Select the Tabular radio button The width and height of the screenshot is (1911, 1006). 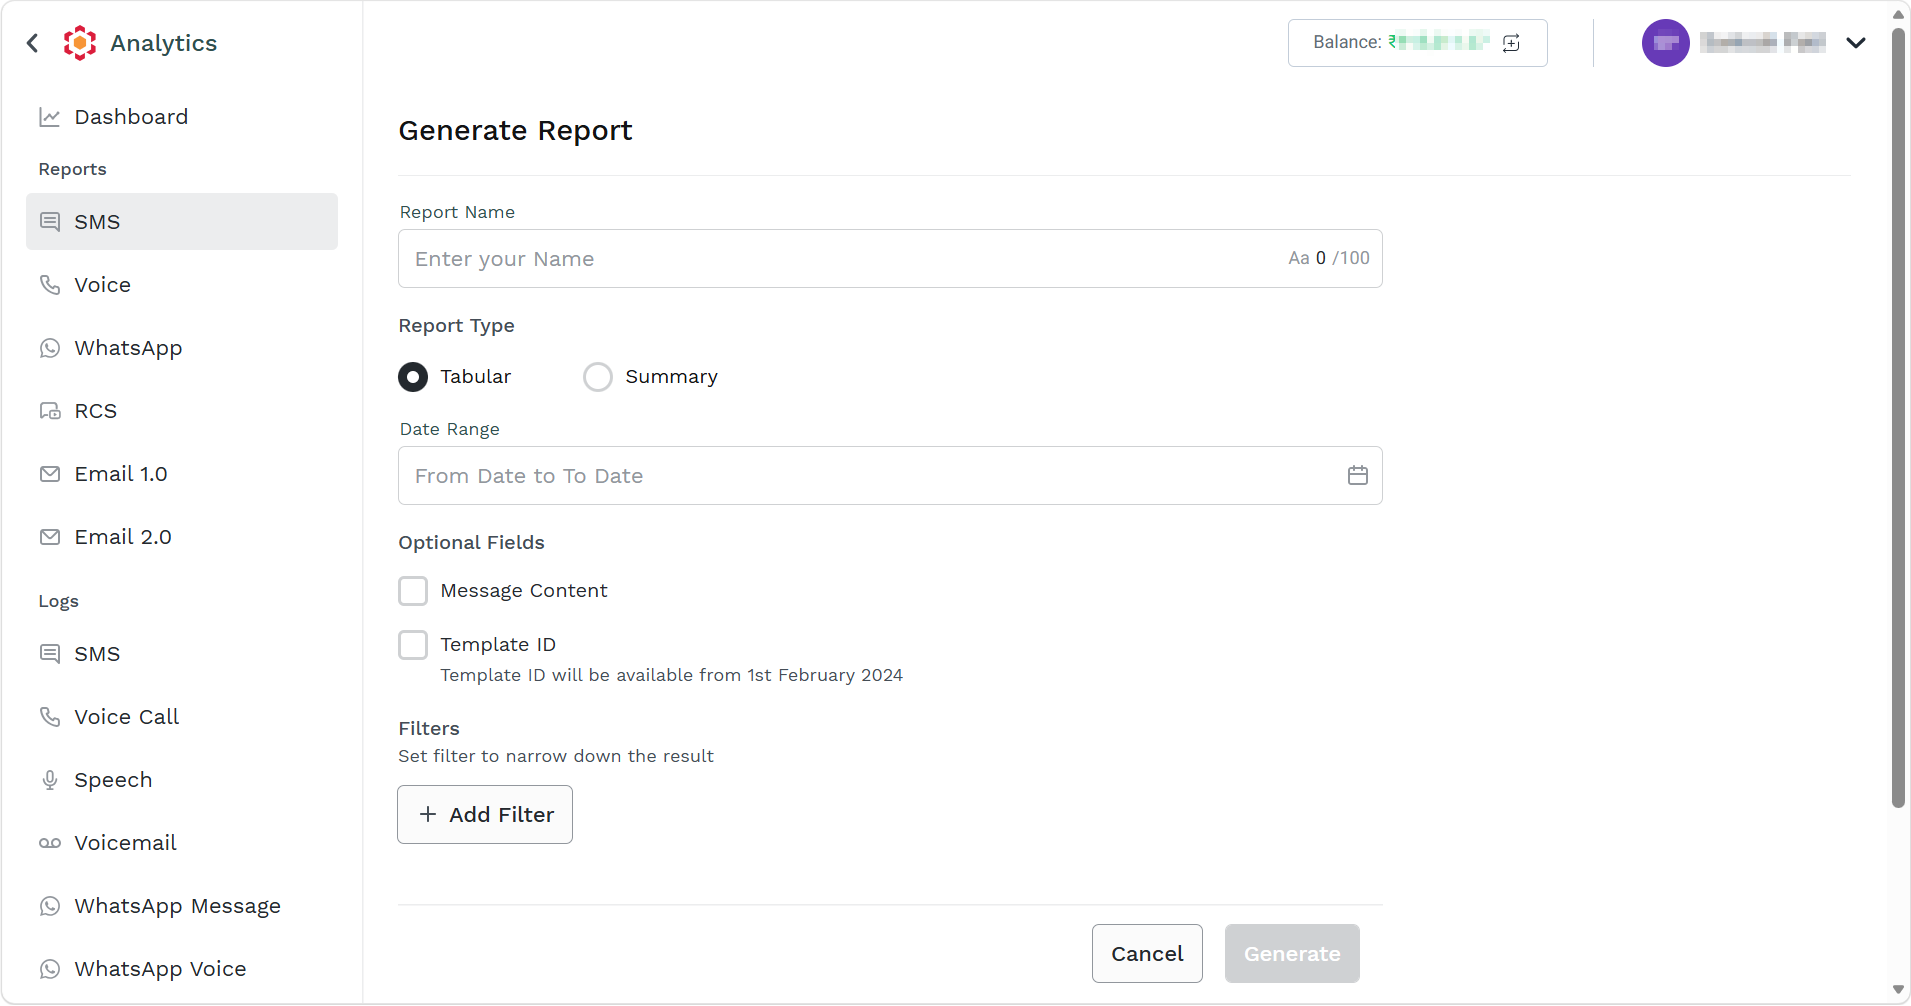pos(413,377)
